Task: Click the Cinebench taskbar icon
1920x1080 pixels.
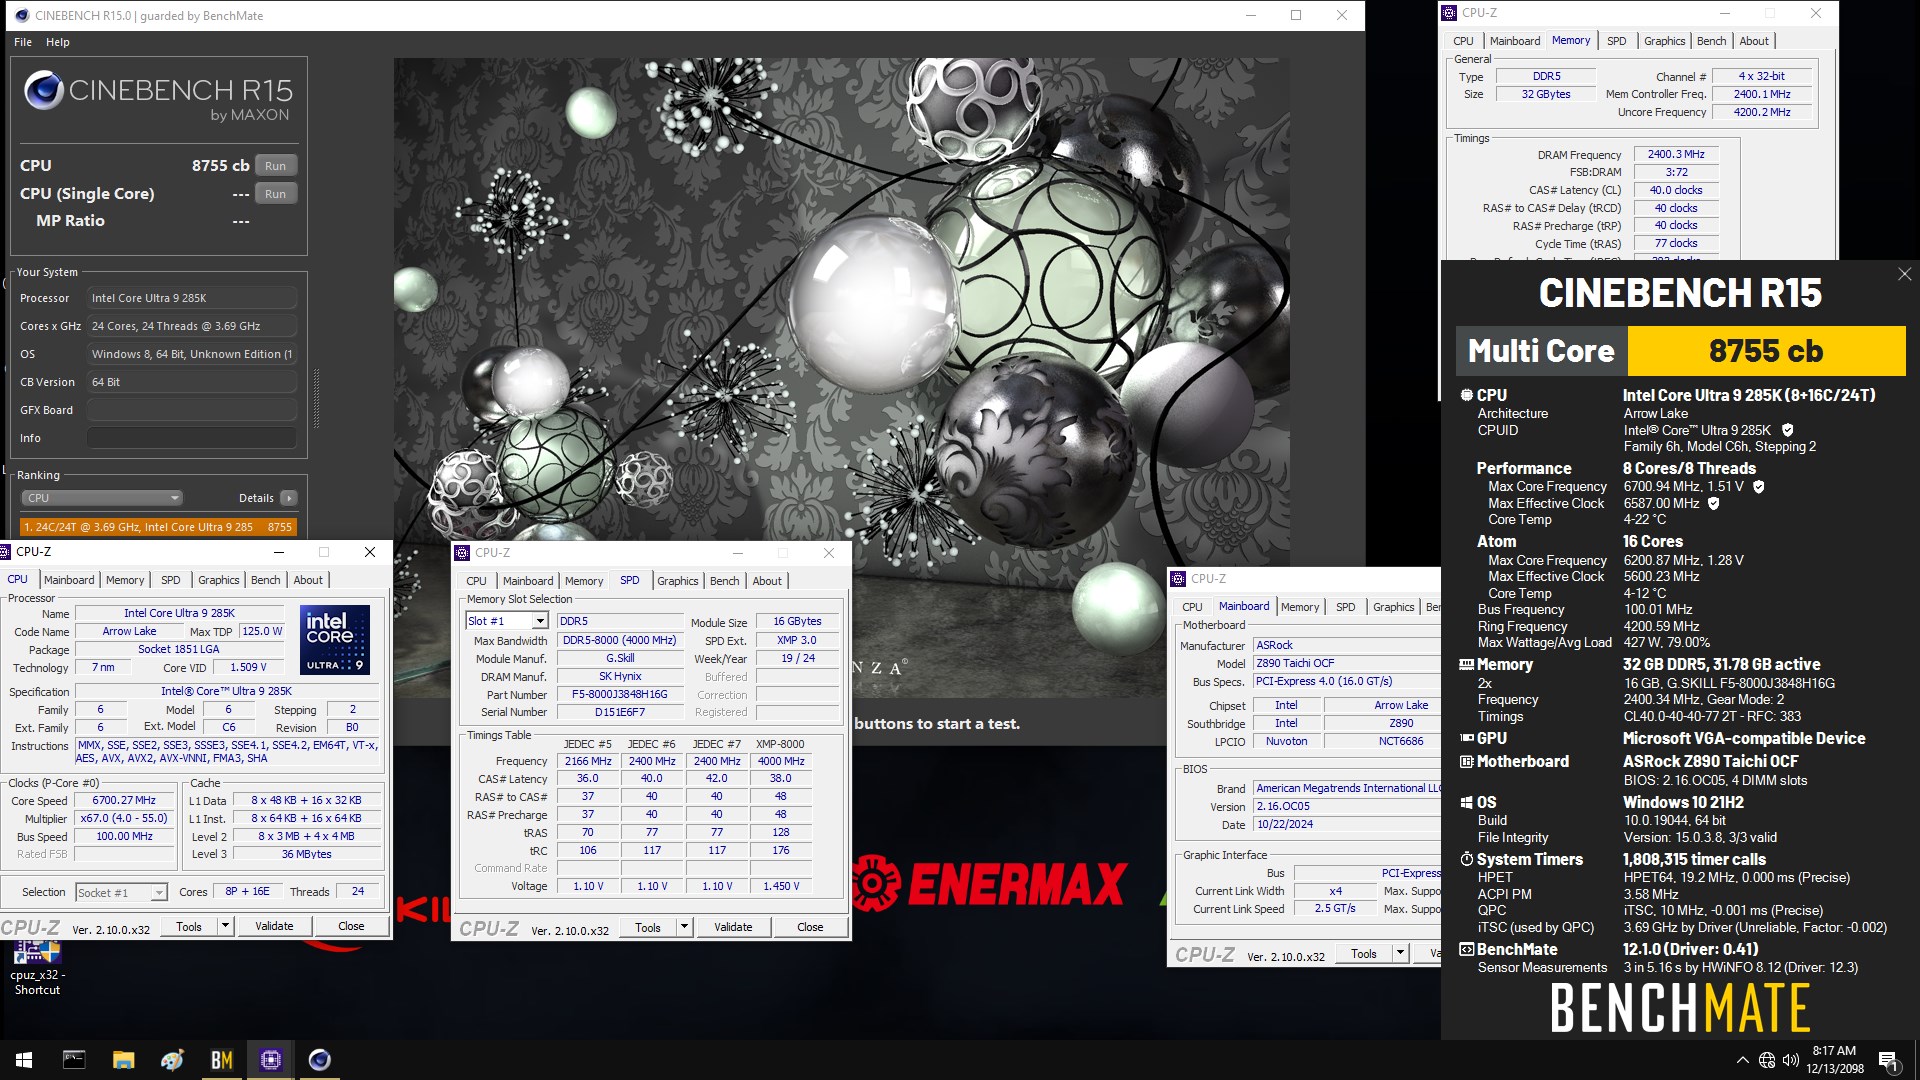Action: click(319, 1060)
